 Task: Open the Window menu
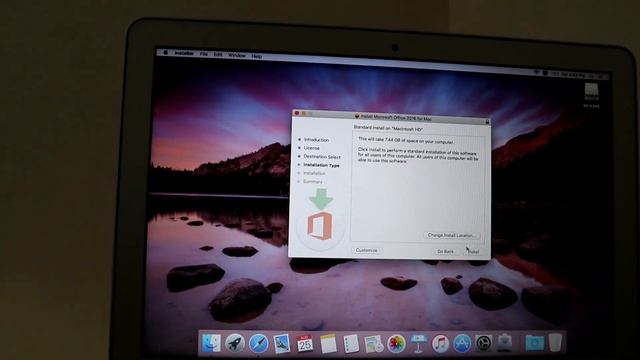[237, 55]
